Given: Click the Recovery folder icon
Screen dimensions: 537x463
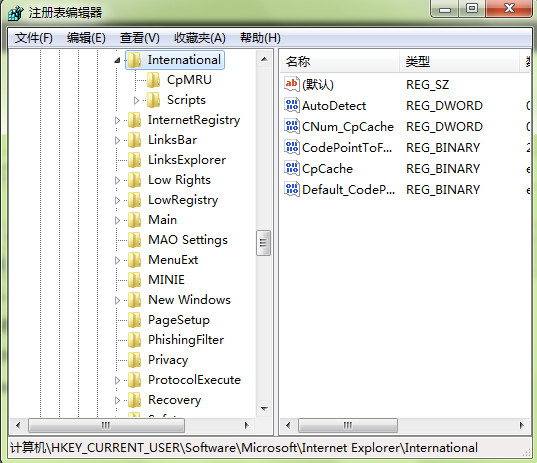Looking at the screenshot, I should pos(134,400).
